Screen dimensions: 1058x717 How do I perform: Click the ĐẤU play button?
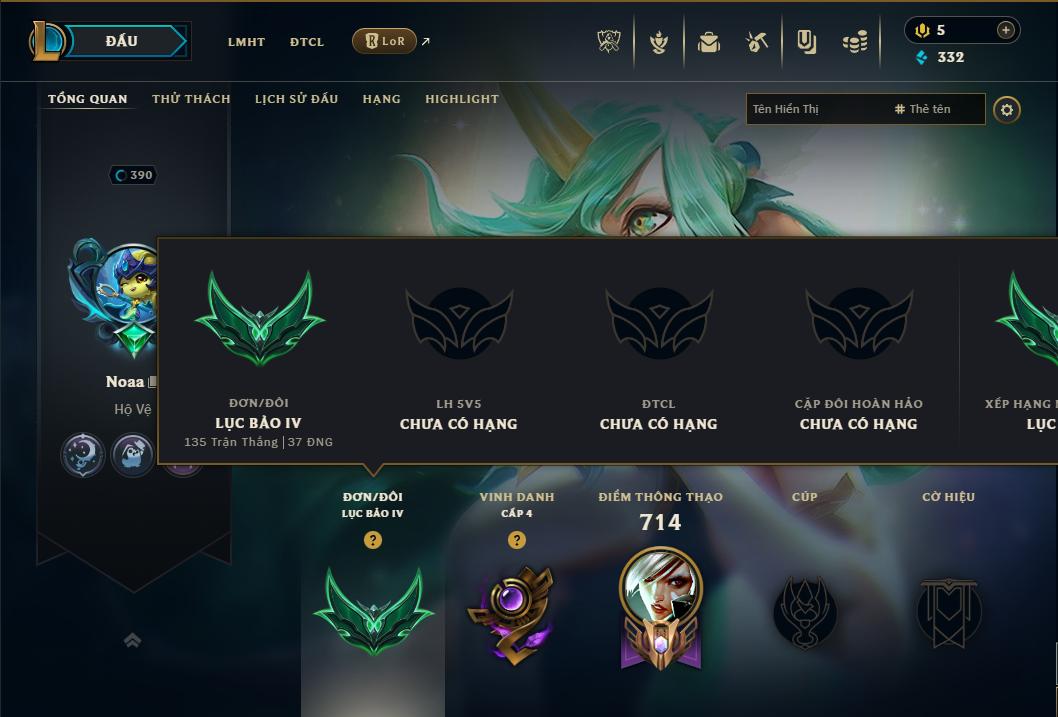(x=121, y=41)
